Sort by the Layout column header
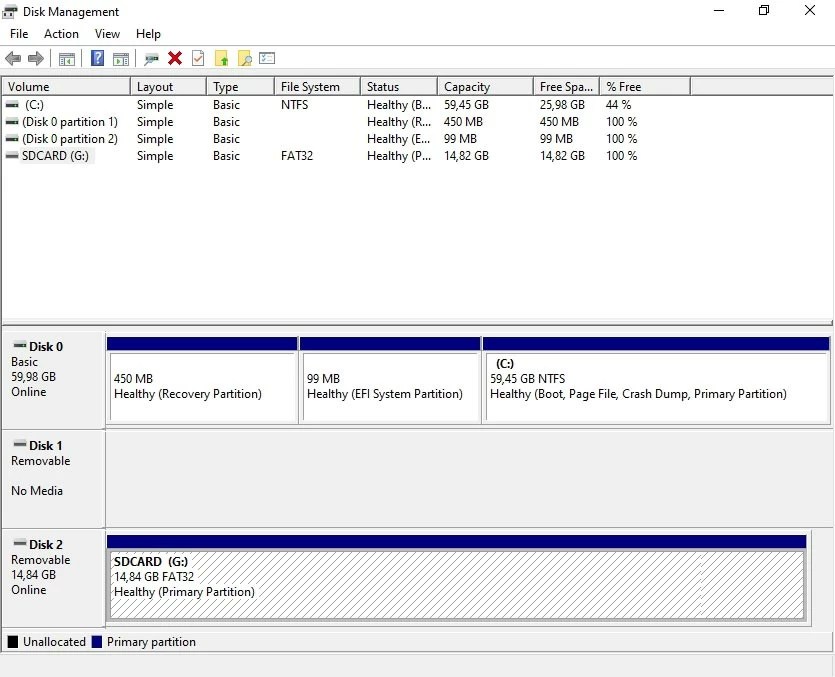835x677 pixels. tap(168, 86)
